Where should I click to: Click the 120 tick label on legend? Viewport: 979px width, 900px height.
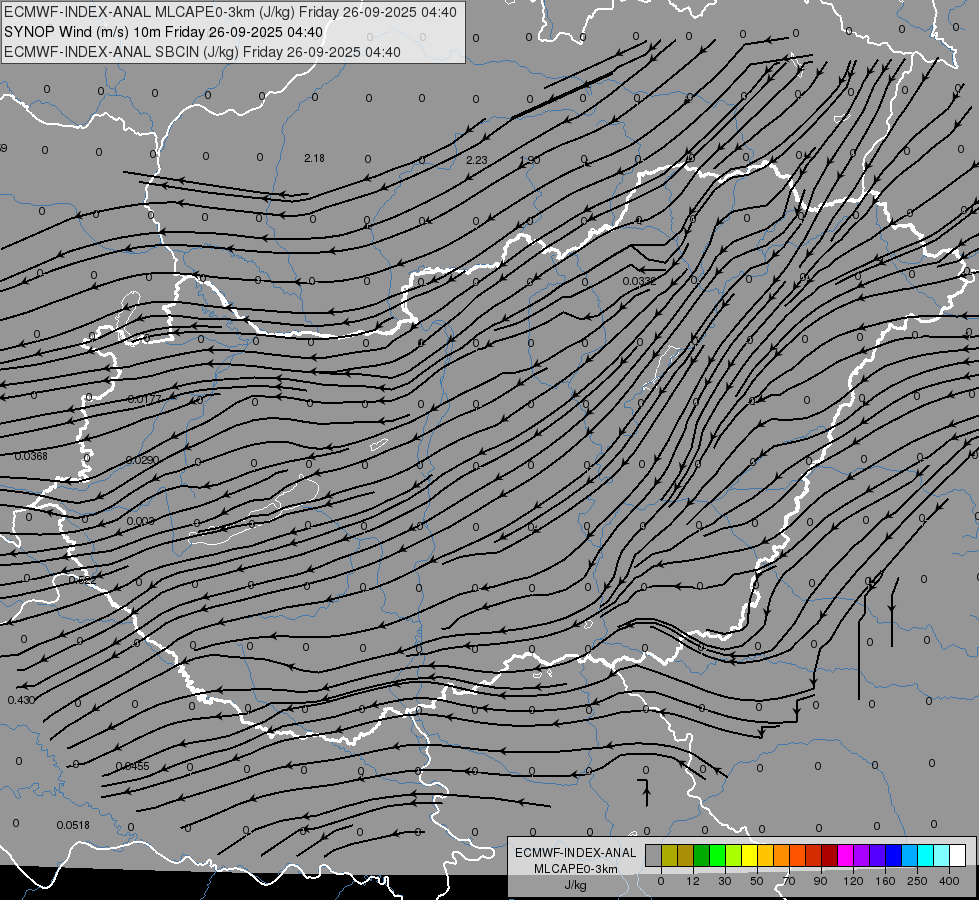pyautogui.click(x=853, y=881)
